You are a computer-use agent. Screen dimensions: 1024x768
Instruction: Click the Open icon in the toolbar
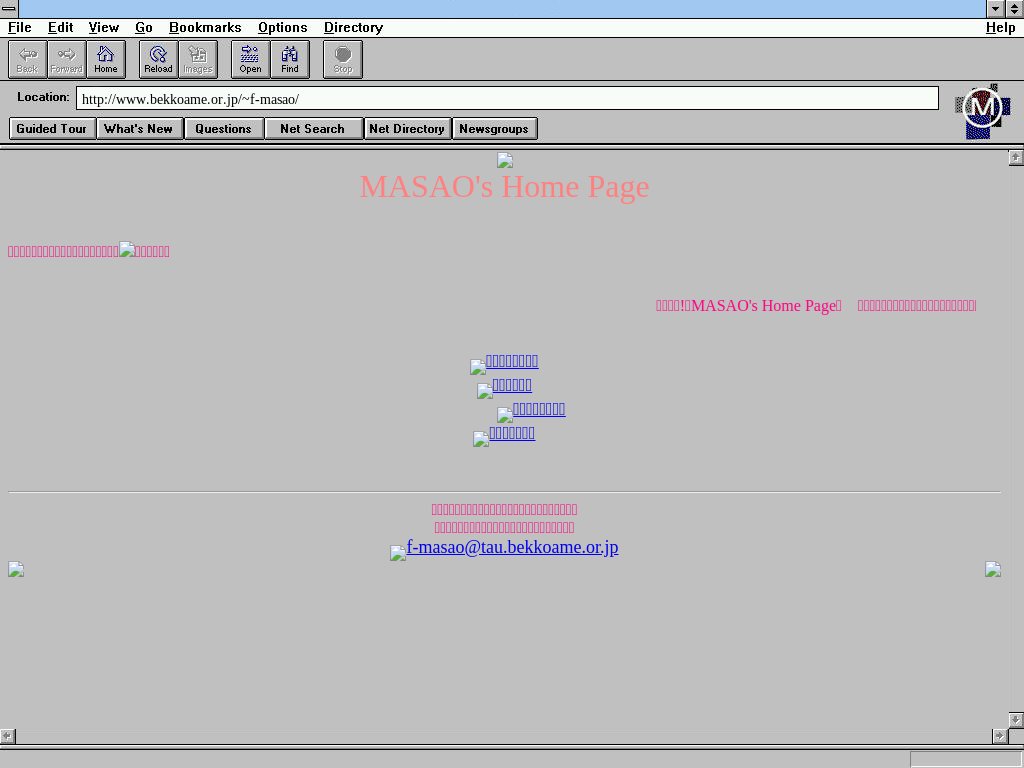tap(250, 58)
